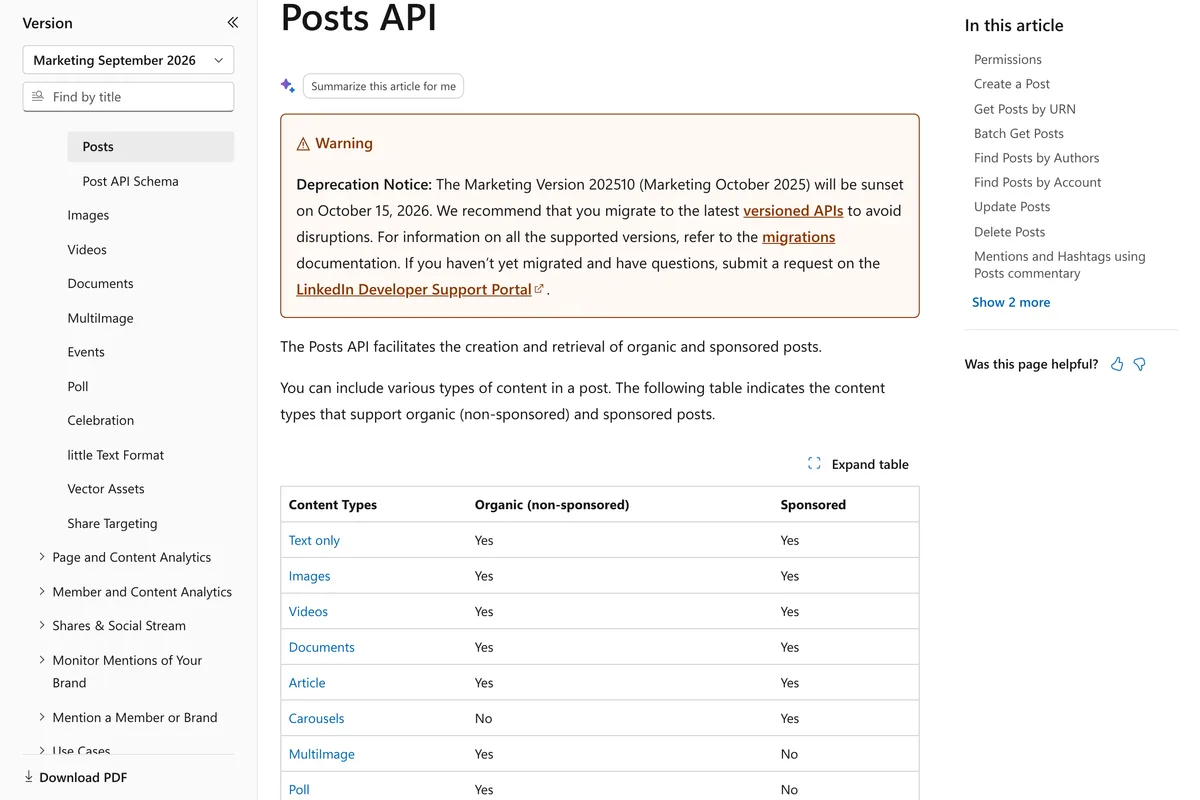Open Vector Assets page

point(106,488)
